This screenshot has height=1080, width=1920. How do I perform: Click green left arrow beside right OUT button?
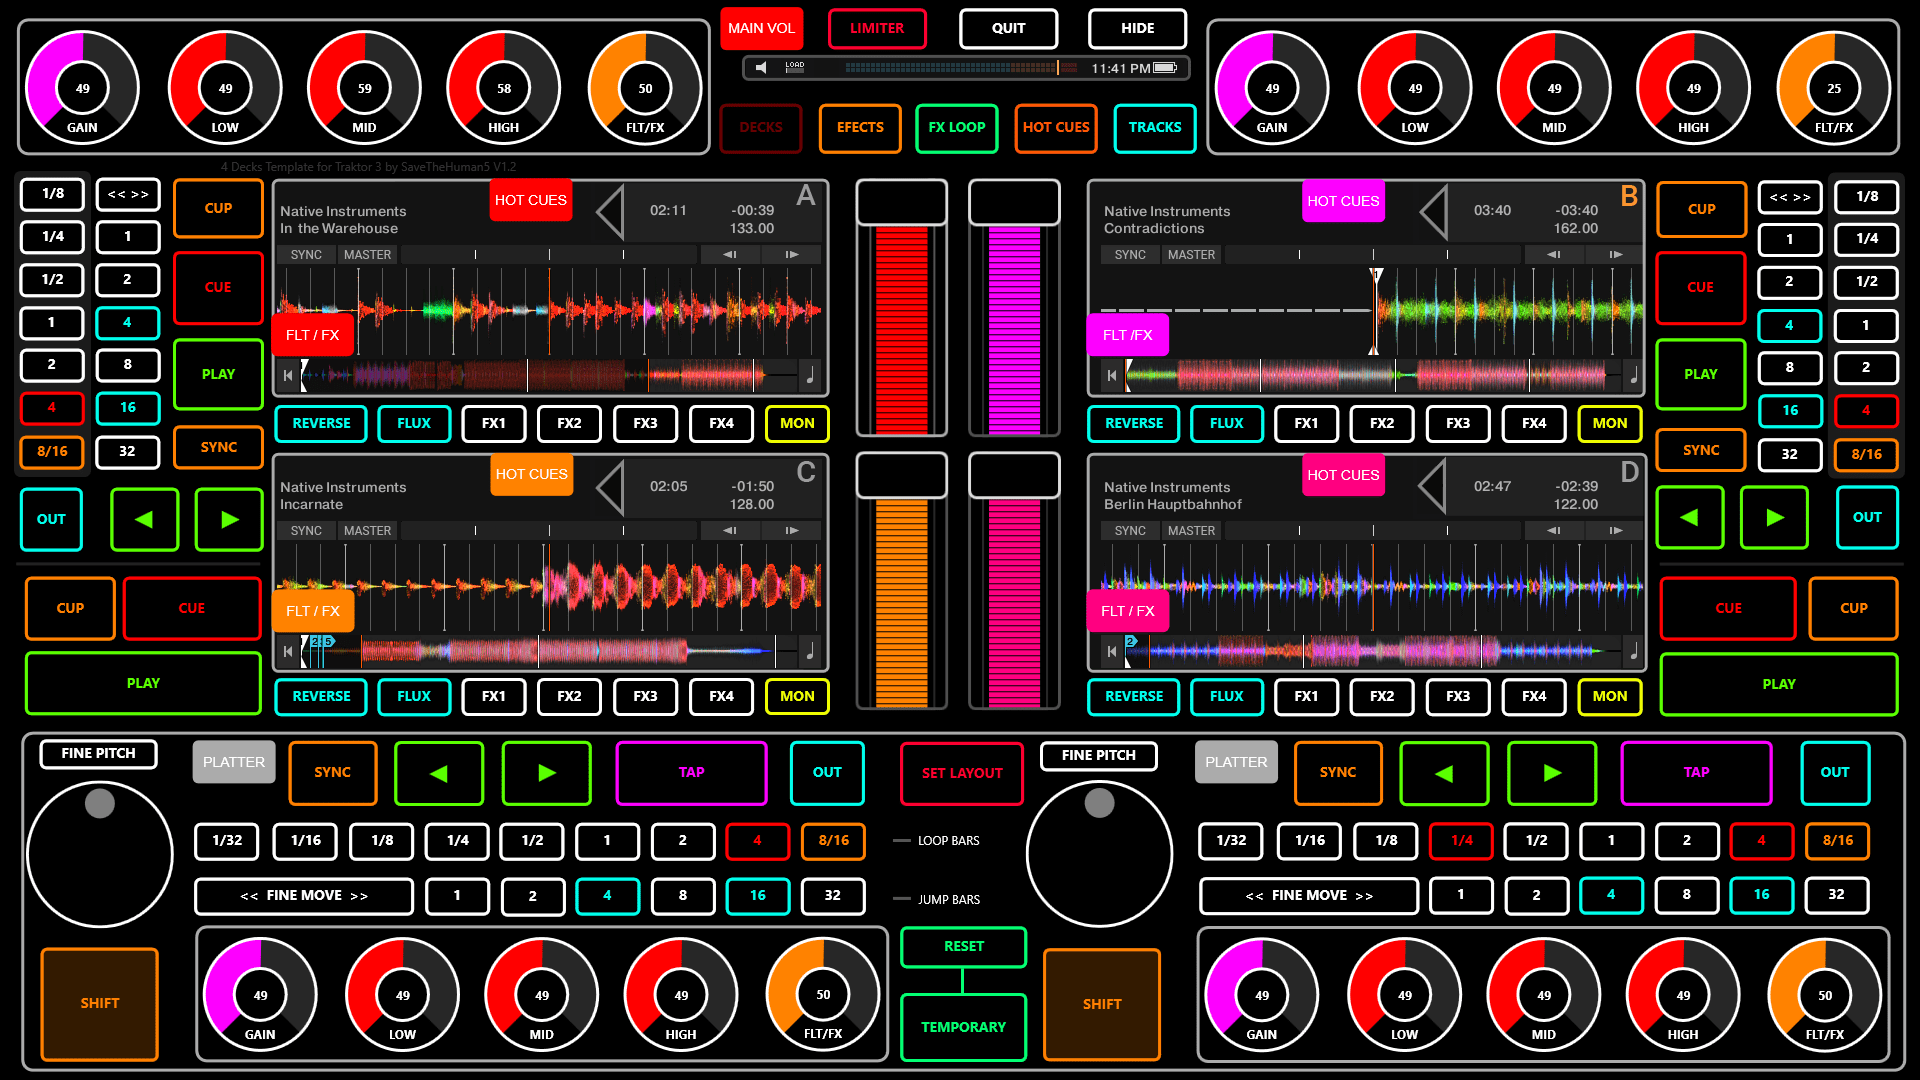pos(1690,517)
